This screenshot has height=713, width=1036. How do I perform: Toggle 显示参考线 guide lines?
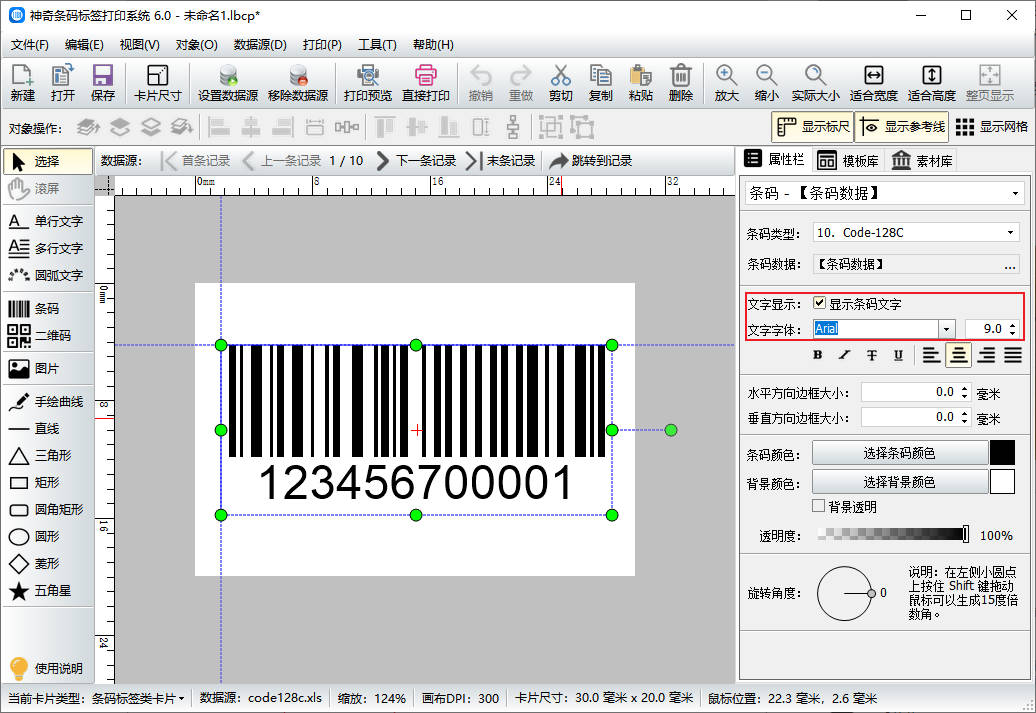[x=902, y=127]
